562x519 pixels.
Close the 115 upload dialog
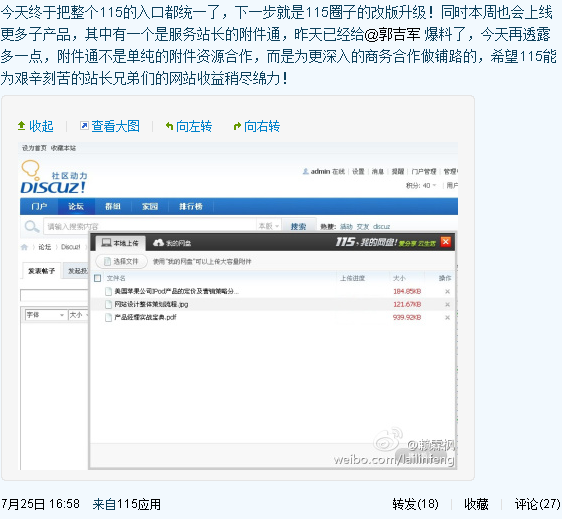pyautogui.click(x=446, y=242)
